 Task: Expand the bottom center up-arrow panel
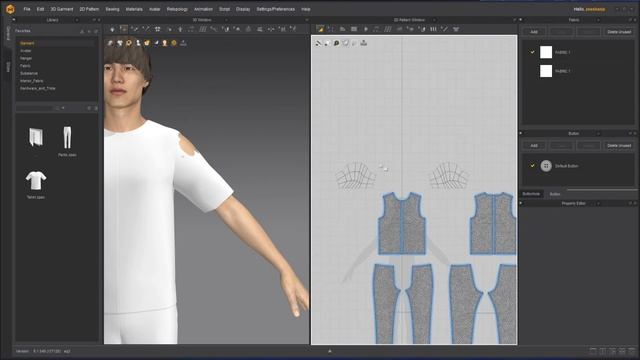tap(330, 351)
